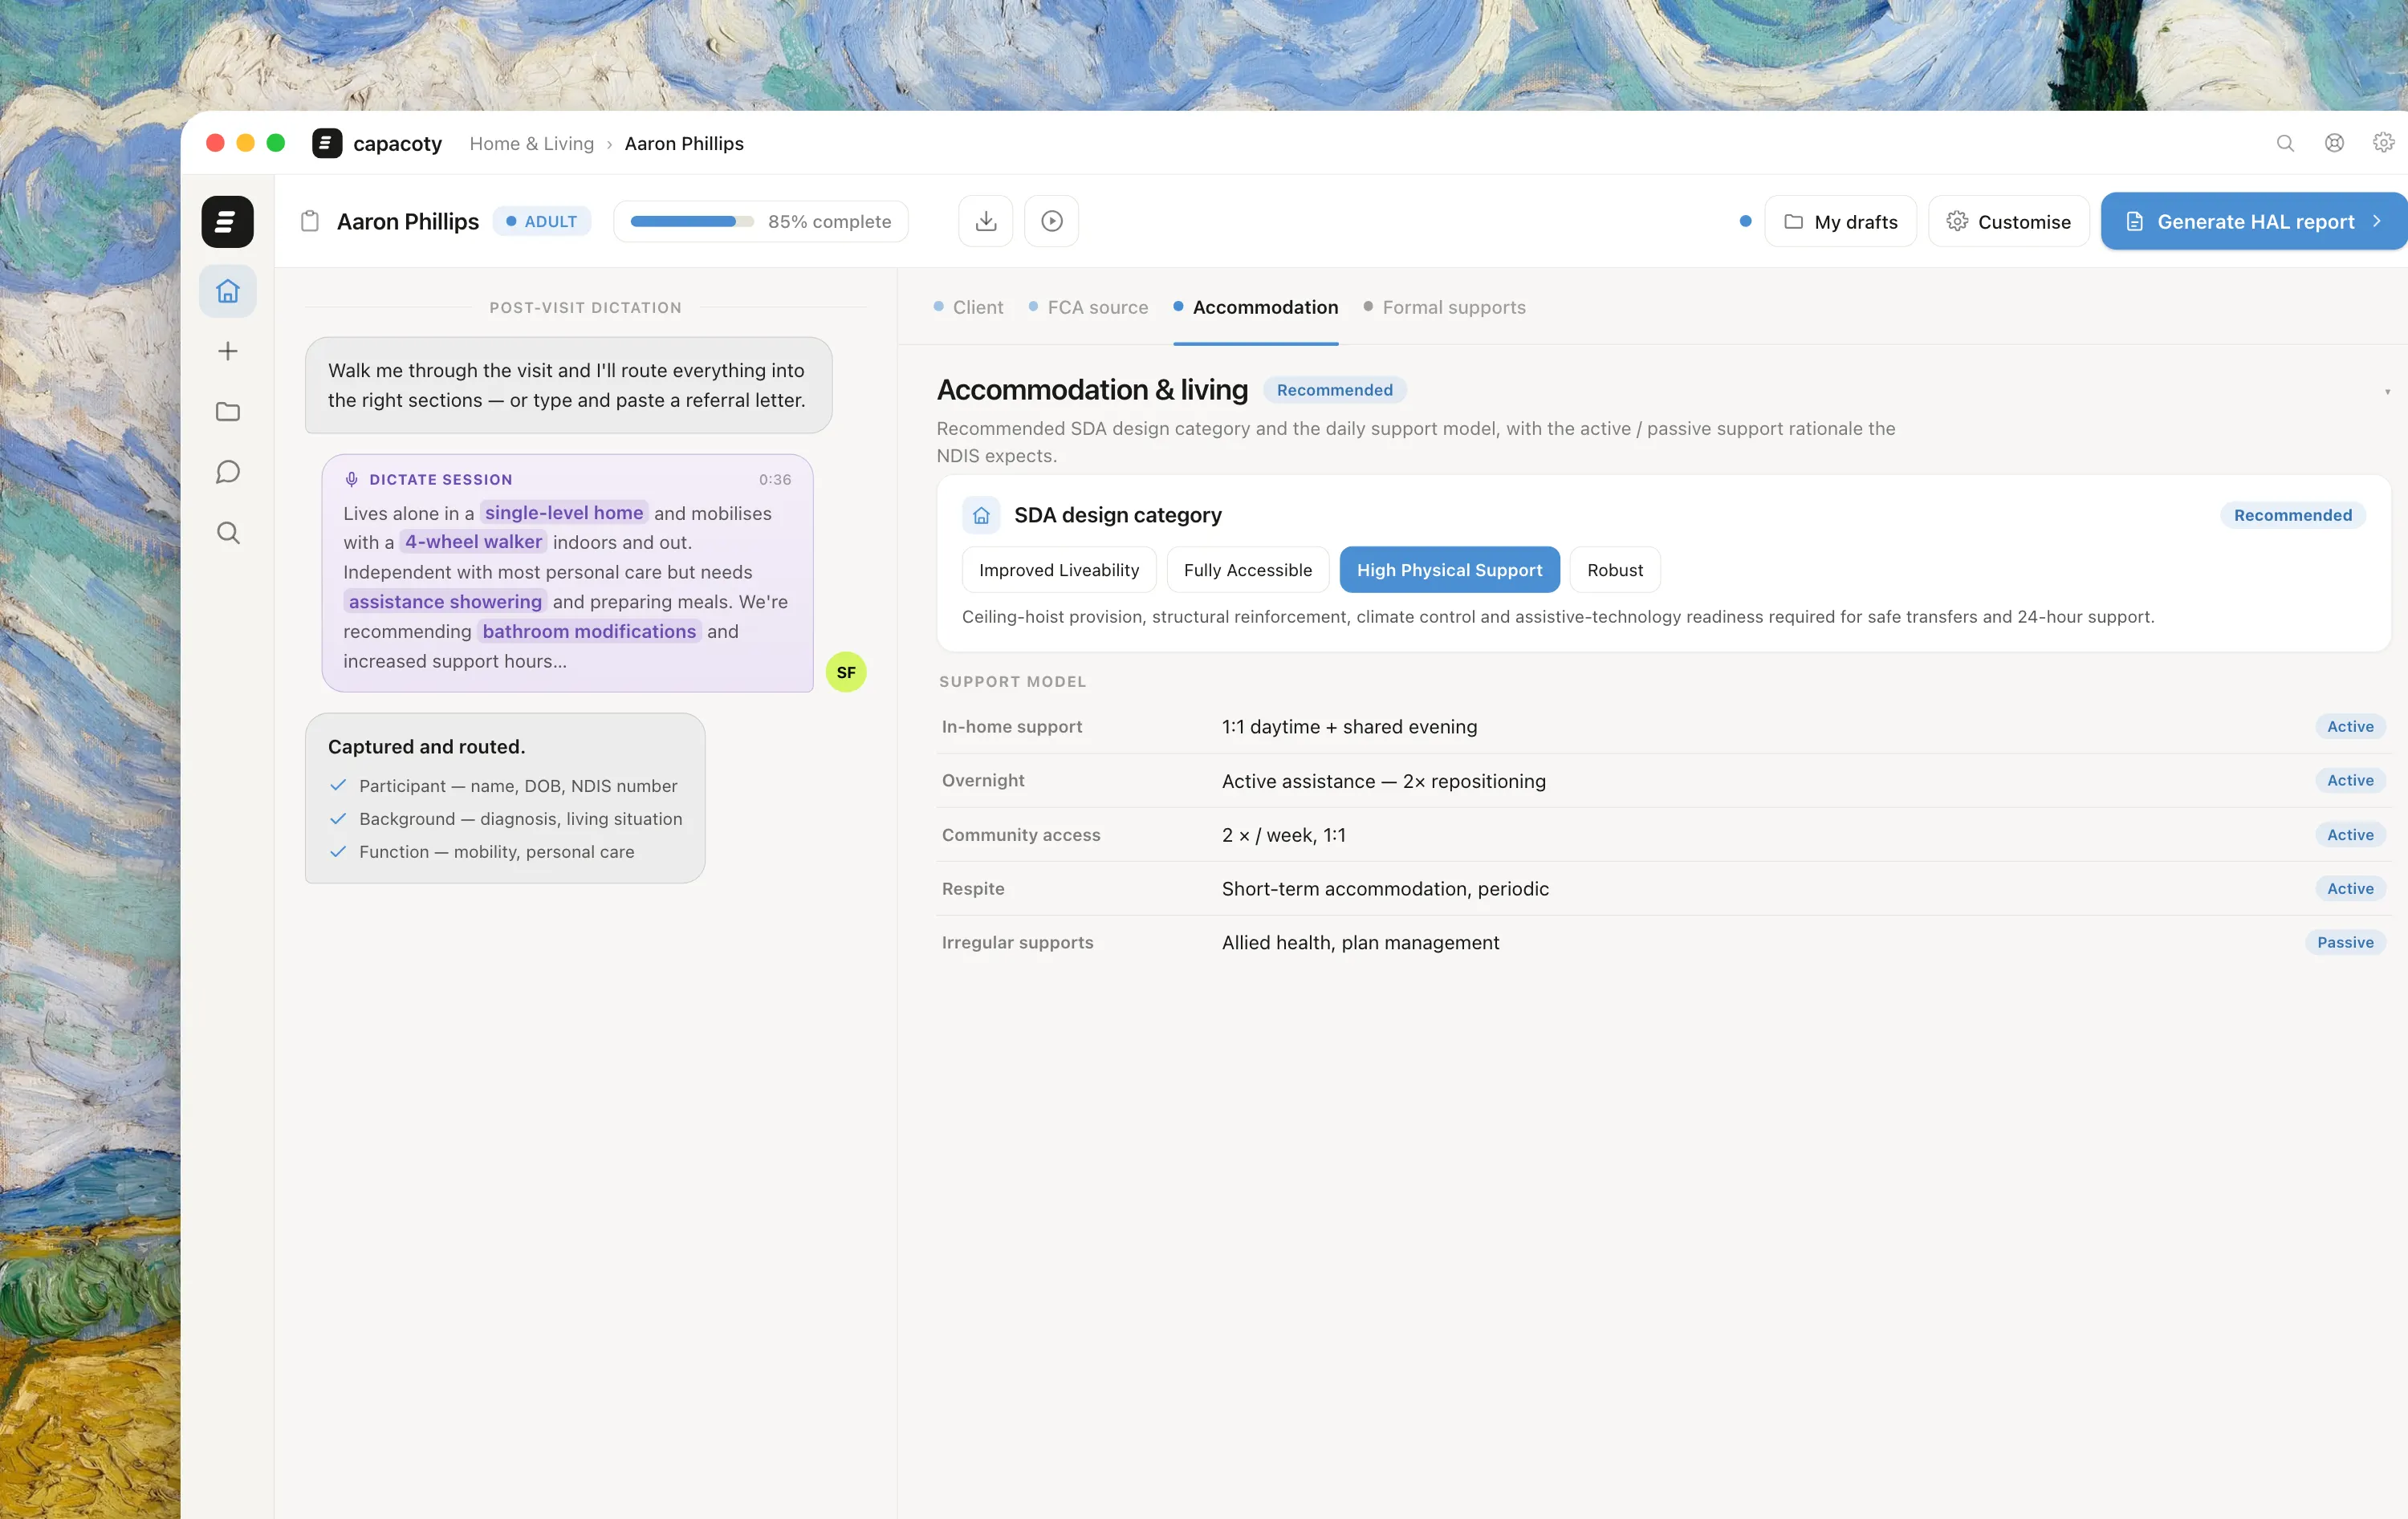Click 'Short-term accommodation, periodic' value

pyautogui.click(x=1385, y=889)
